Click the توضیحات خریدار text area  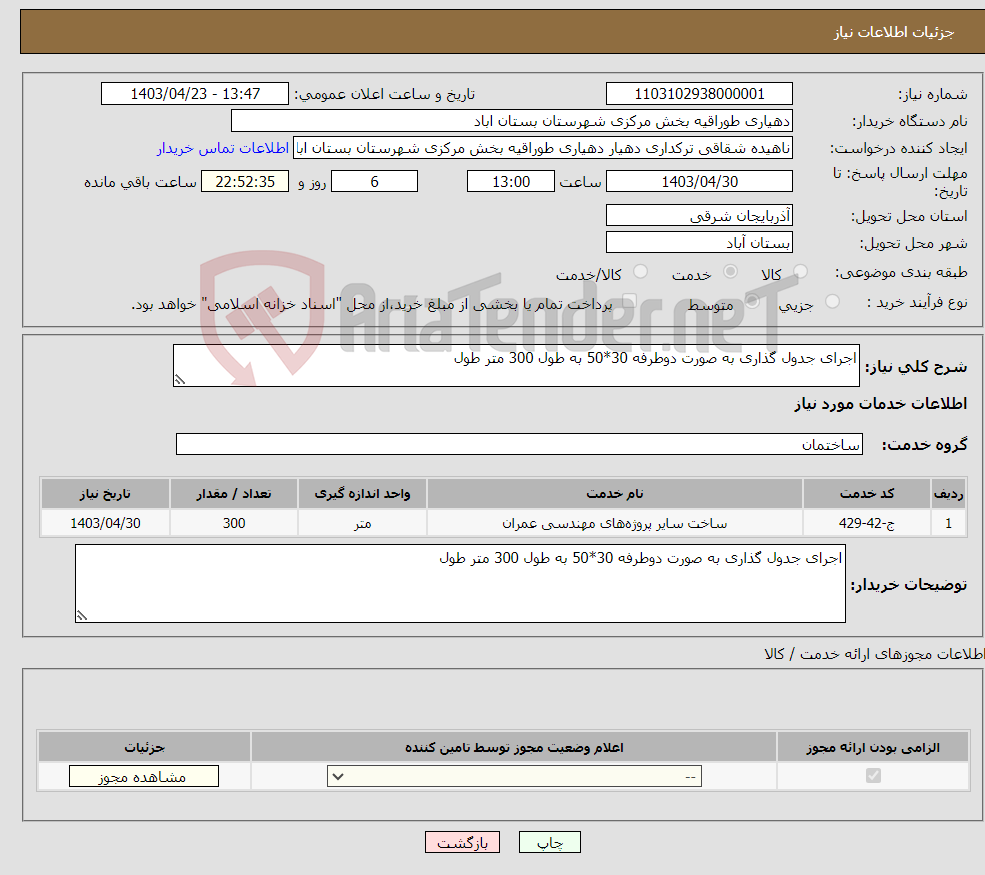[460, 584]
